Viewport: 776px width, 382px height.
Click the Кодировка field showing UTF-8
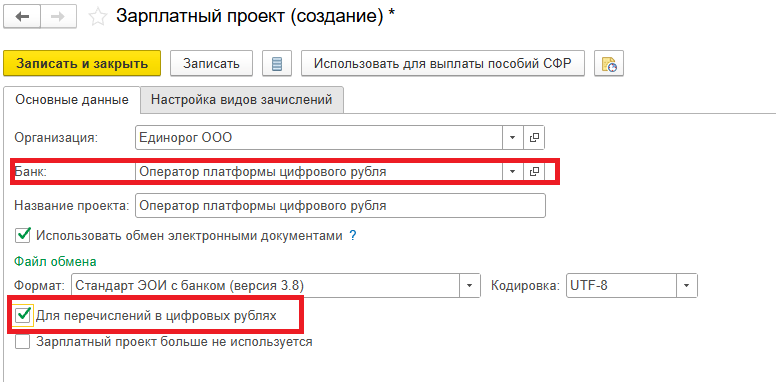(x=621, y=286)
